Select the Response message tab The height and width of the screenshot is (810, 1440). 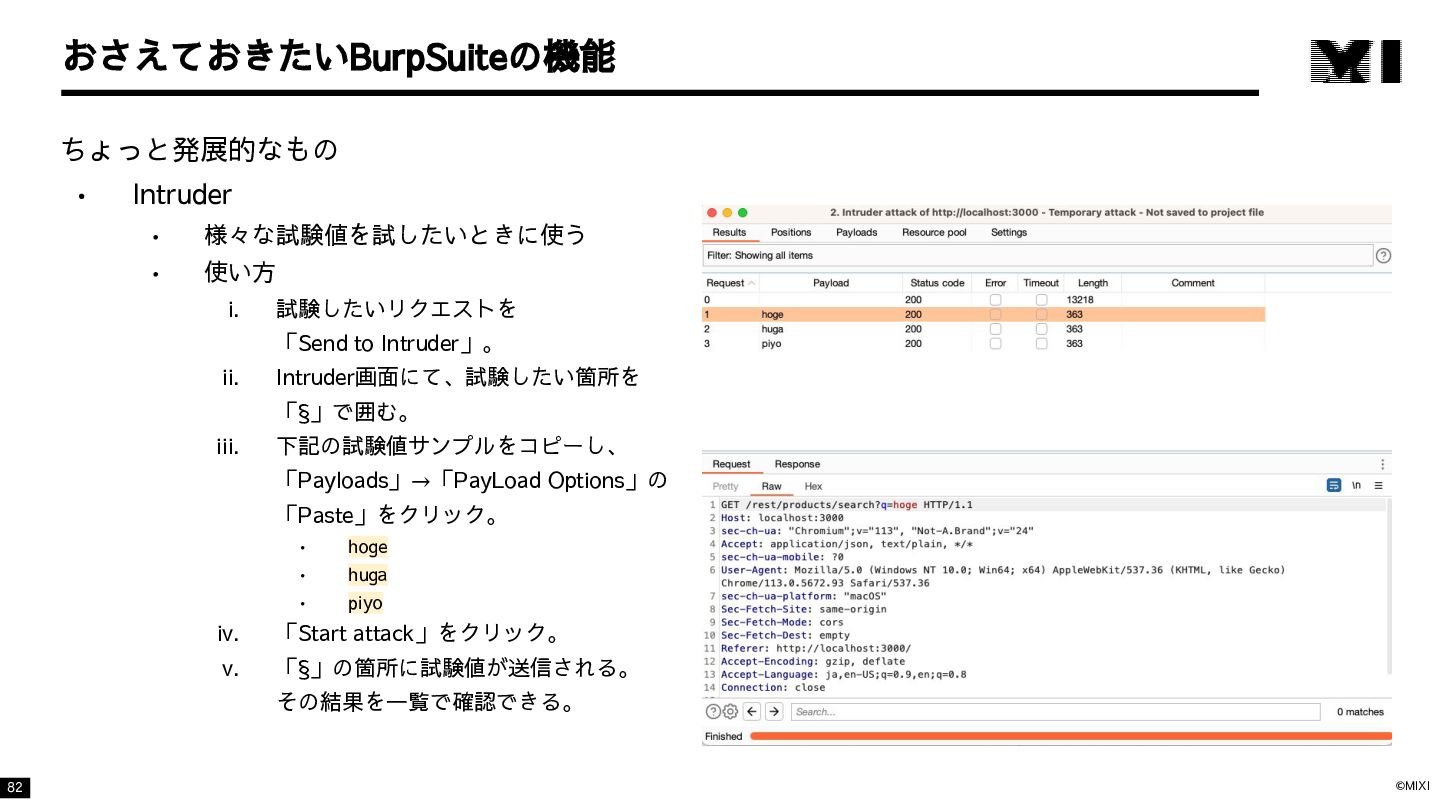tap(797, 464)
